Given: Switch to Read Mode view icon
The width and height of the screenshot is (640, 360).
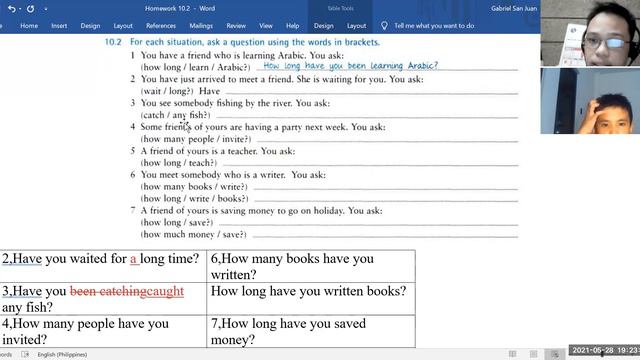Looking at the screenshot, I should (x=512, y=354).
